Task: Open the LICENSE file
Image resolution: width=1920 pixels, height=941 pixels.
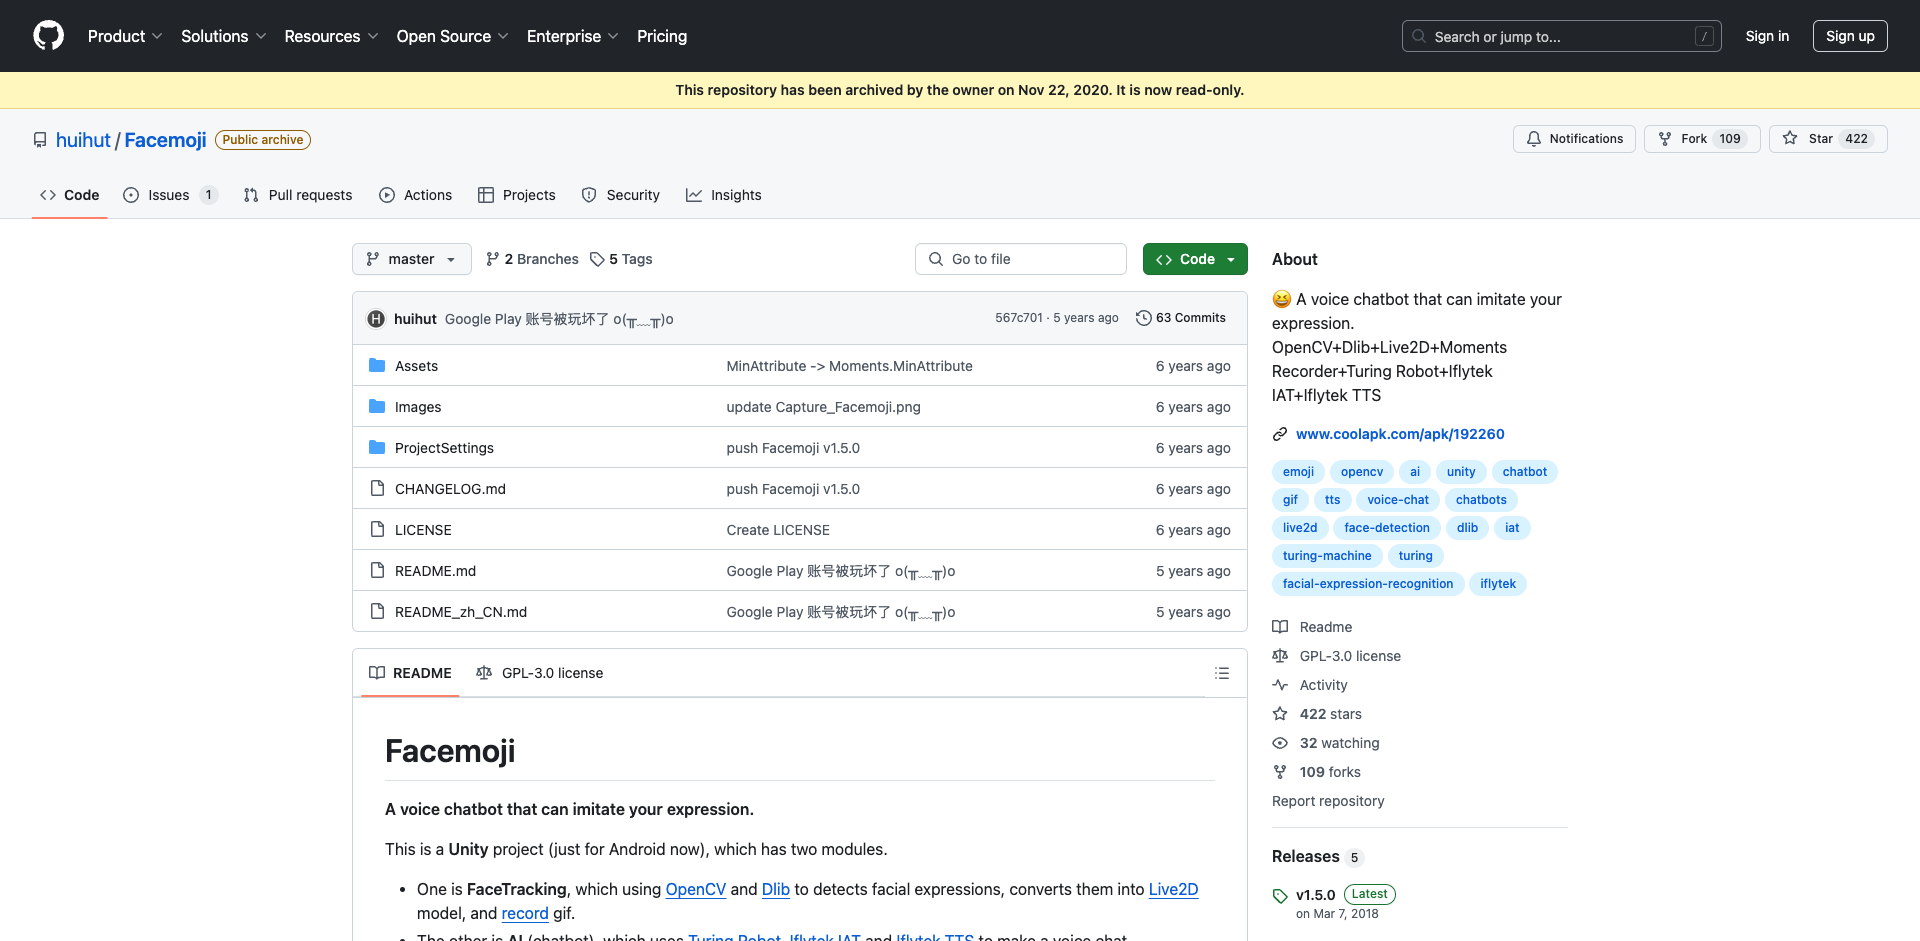Action: point(423,530)
